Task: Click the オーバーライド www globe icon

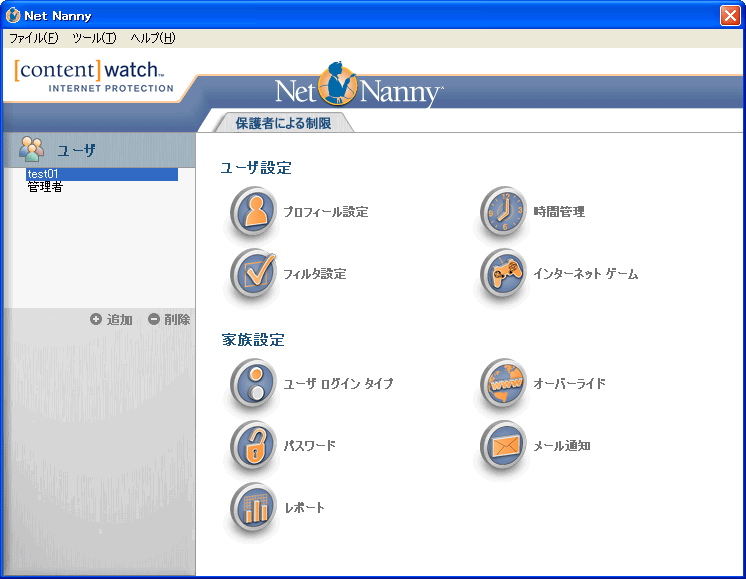Action: (503, 383)
